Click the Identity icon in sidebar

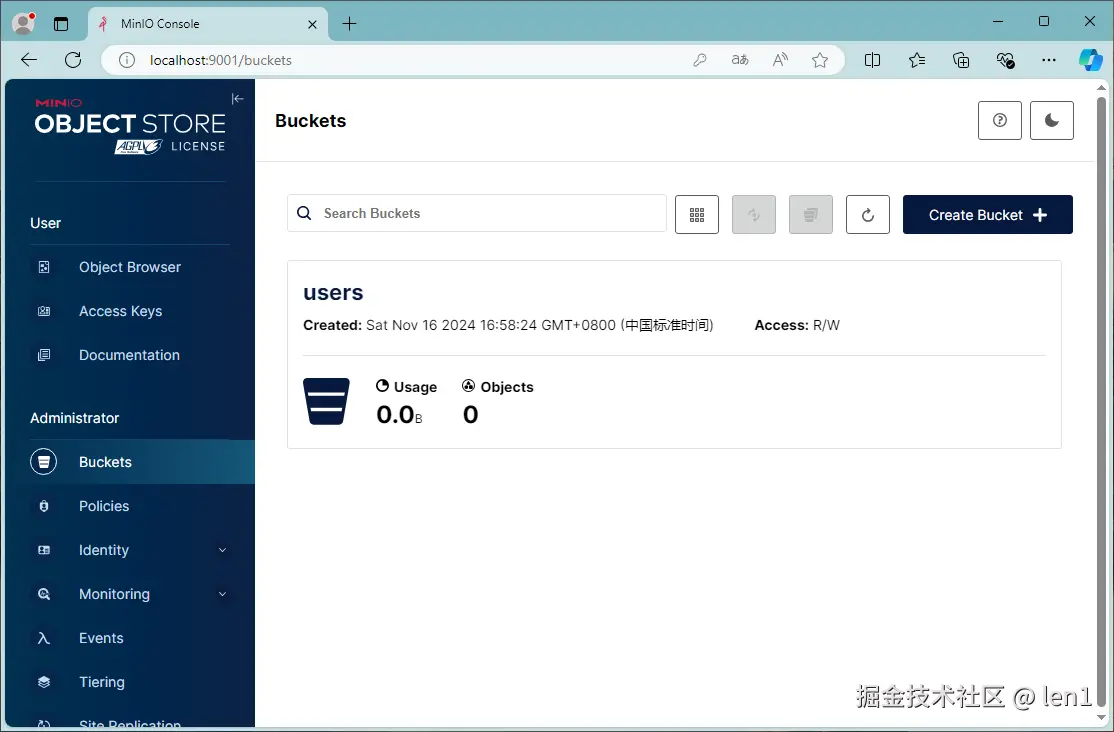click(44, 550)
